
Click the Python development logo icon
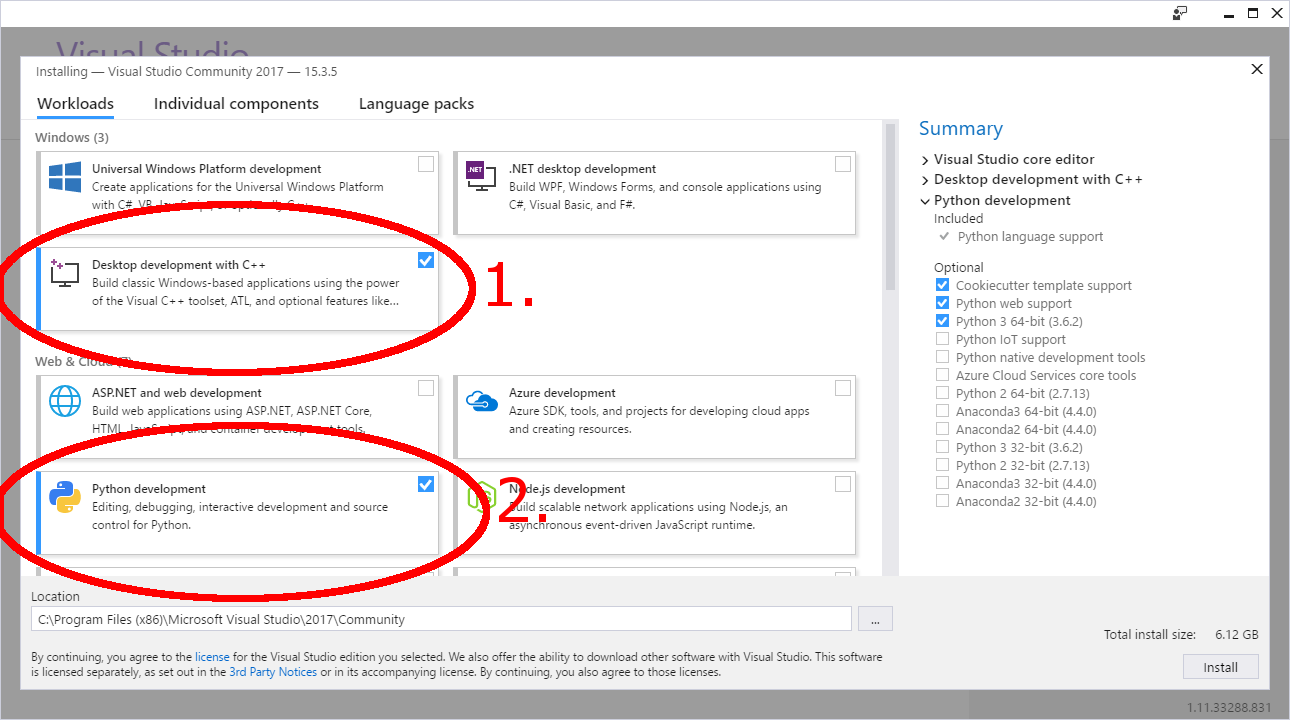pyautogui.click(x=65, y=497)
